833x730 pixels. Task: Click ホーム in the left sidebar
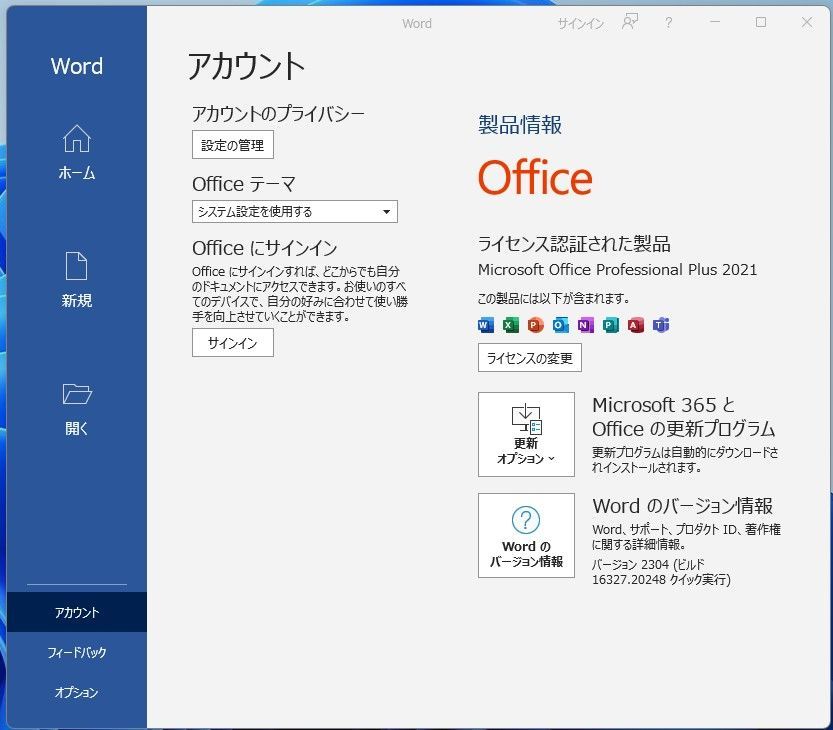(x=75, y=155)
